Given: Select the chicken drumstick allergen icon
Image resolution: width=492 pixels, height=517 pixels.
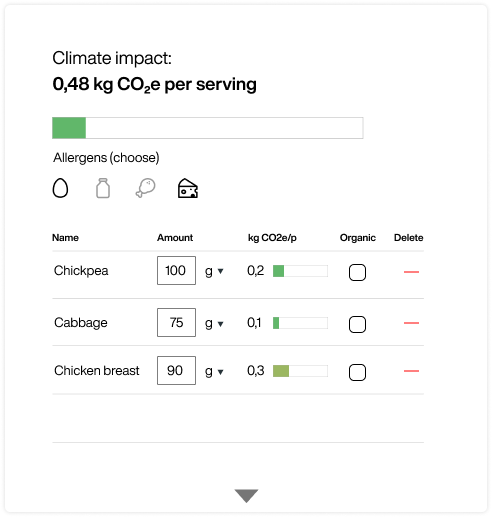Looking at the screenshot, I should pyautogui.click(x=145, y=188).
